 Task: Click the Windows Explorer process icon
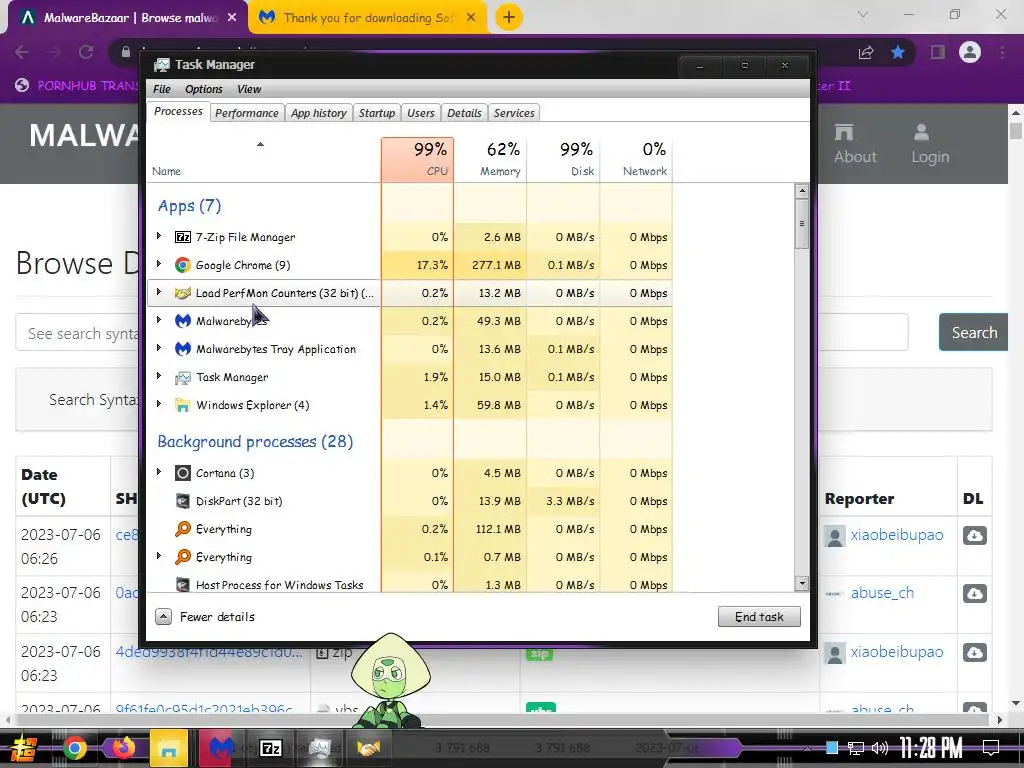[183, 406]
